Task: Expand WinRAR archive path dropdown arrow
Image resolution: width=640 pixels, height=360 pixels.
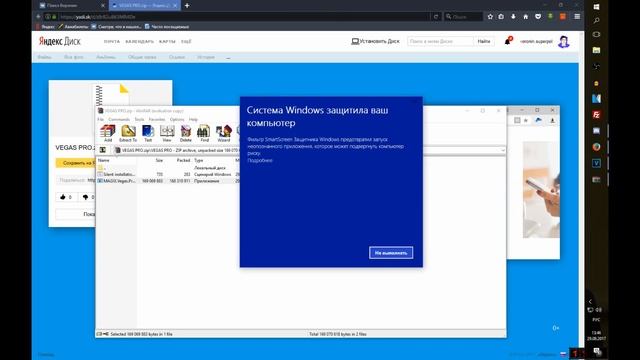Action: pyautogui.click(x=502, y=150)
